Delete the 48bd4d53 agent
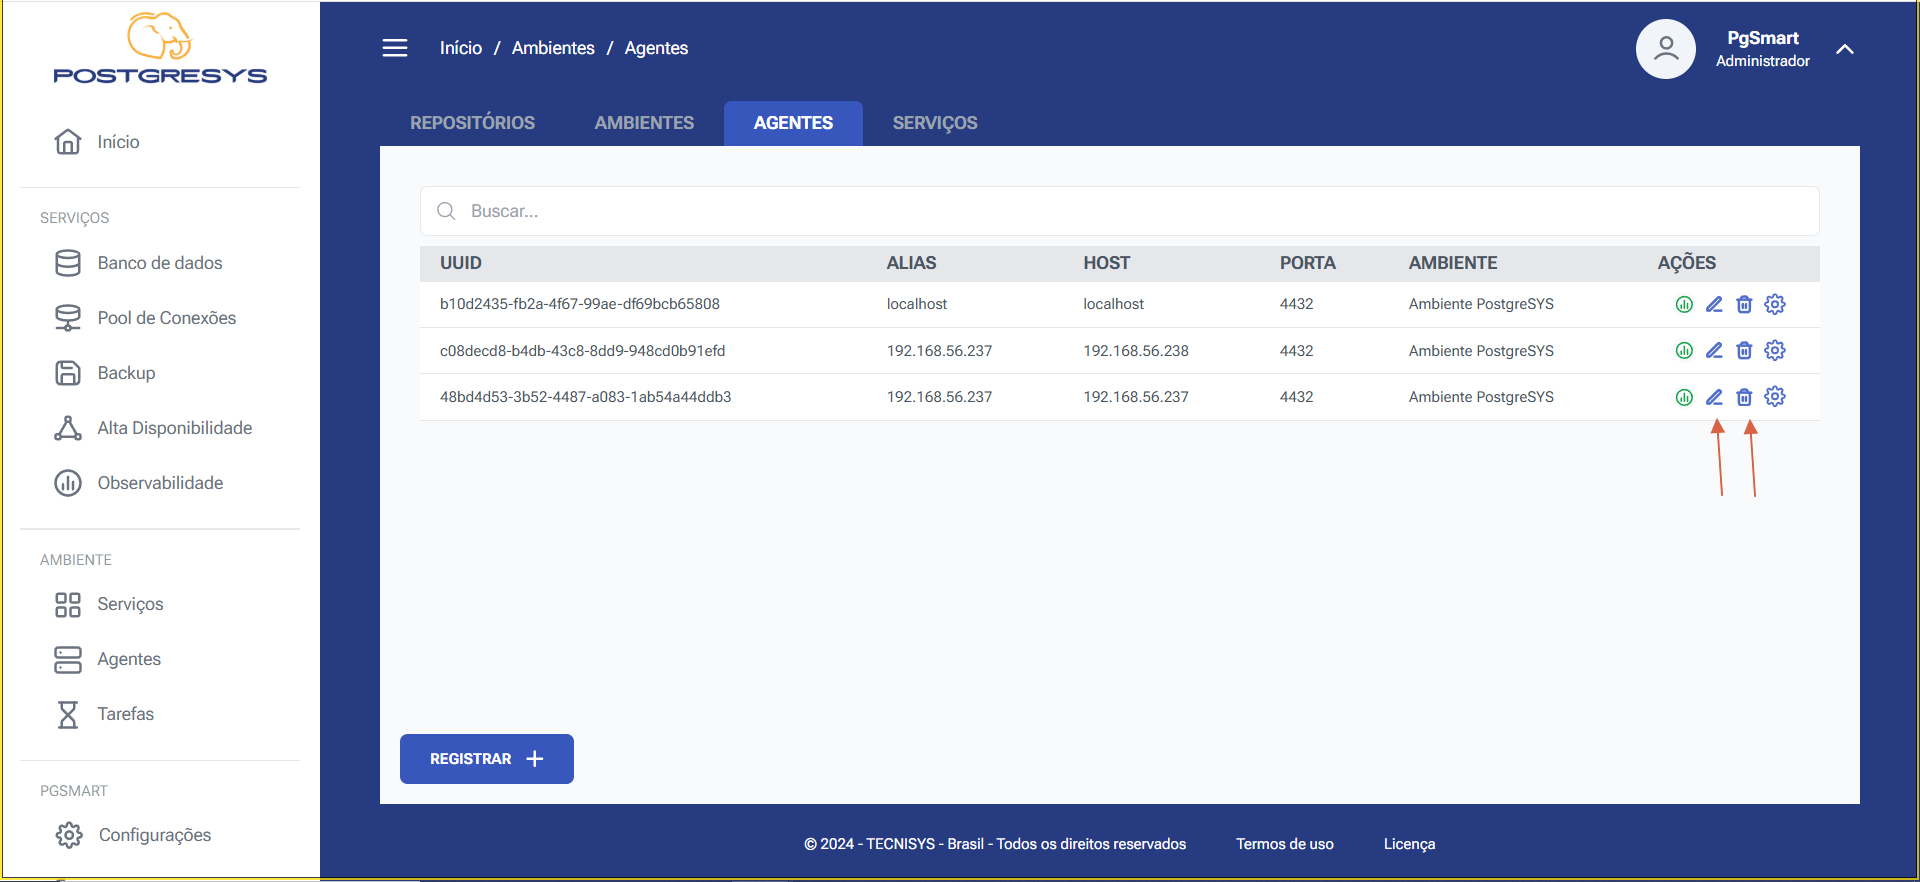Viewport: 1920px width, 882px height. (1744, 397)
